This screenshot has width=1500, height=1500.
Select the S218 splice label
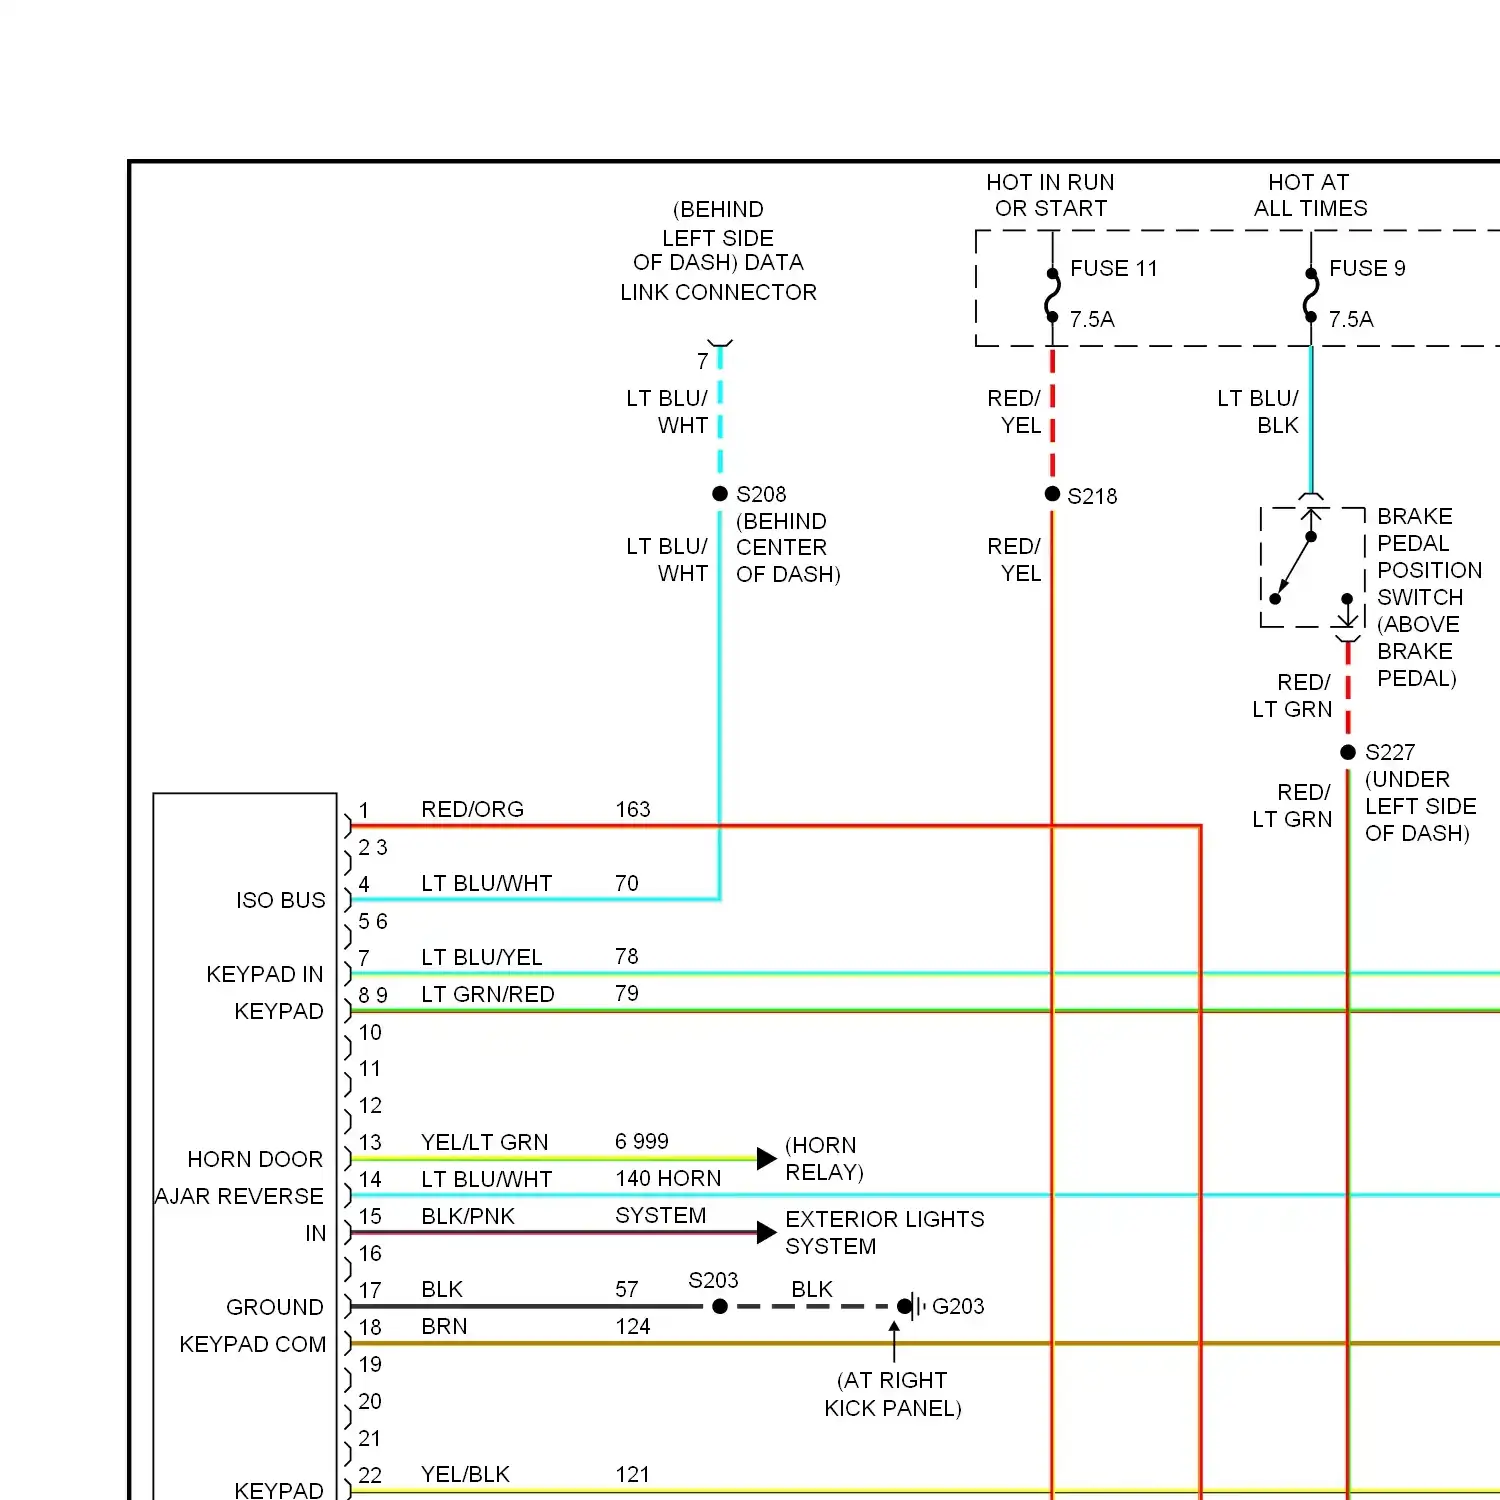[x=1092, y=496]
